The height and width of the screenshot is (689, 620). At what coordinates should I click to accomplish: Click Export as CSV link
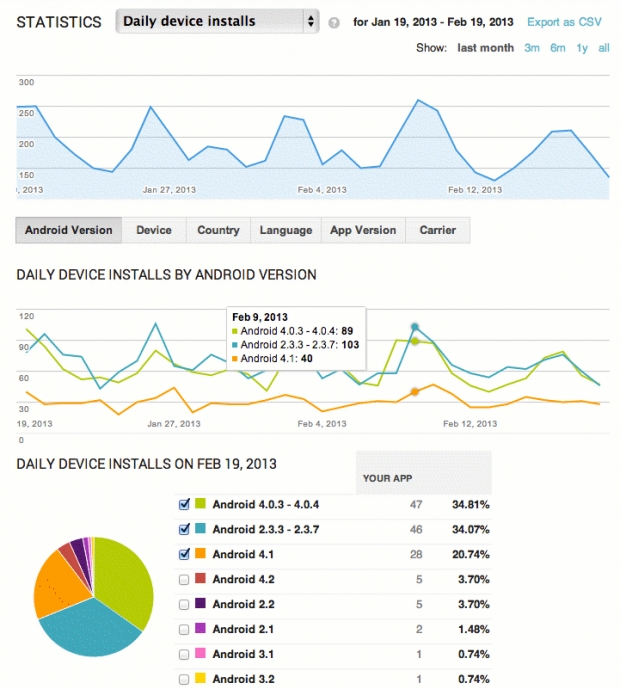point(564,21)
